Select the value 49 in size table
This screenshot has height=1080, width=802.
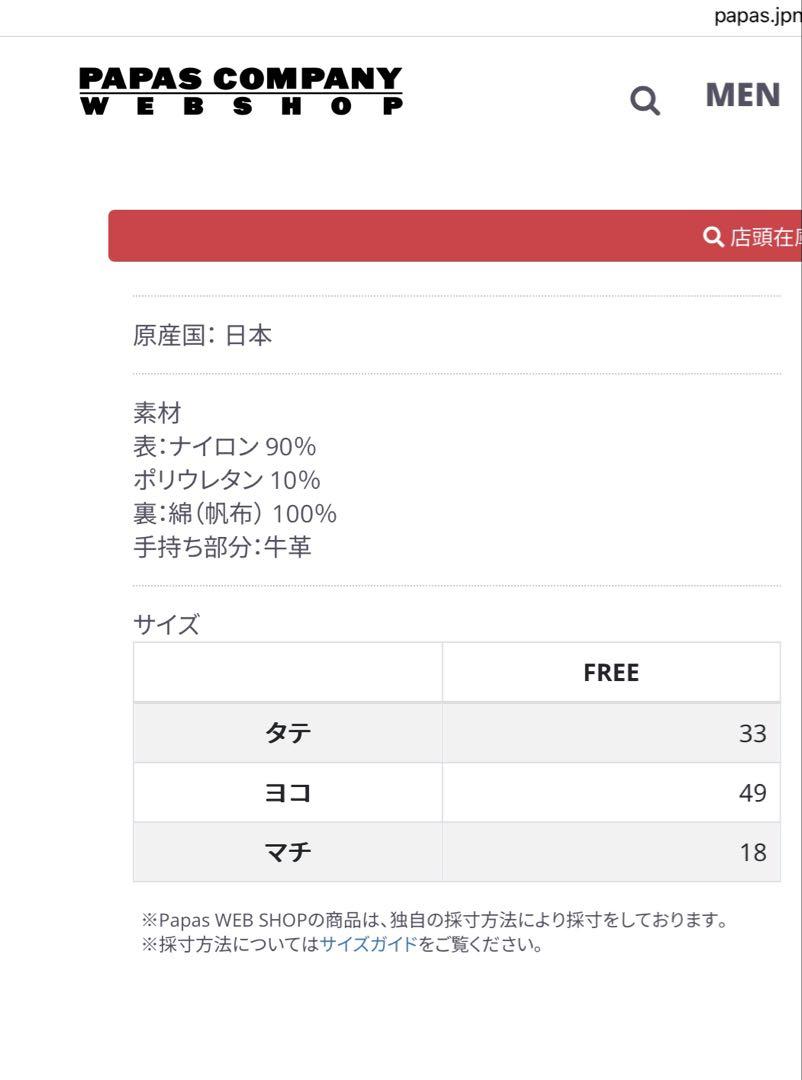tap(752, 793)
